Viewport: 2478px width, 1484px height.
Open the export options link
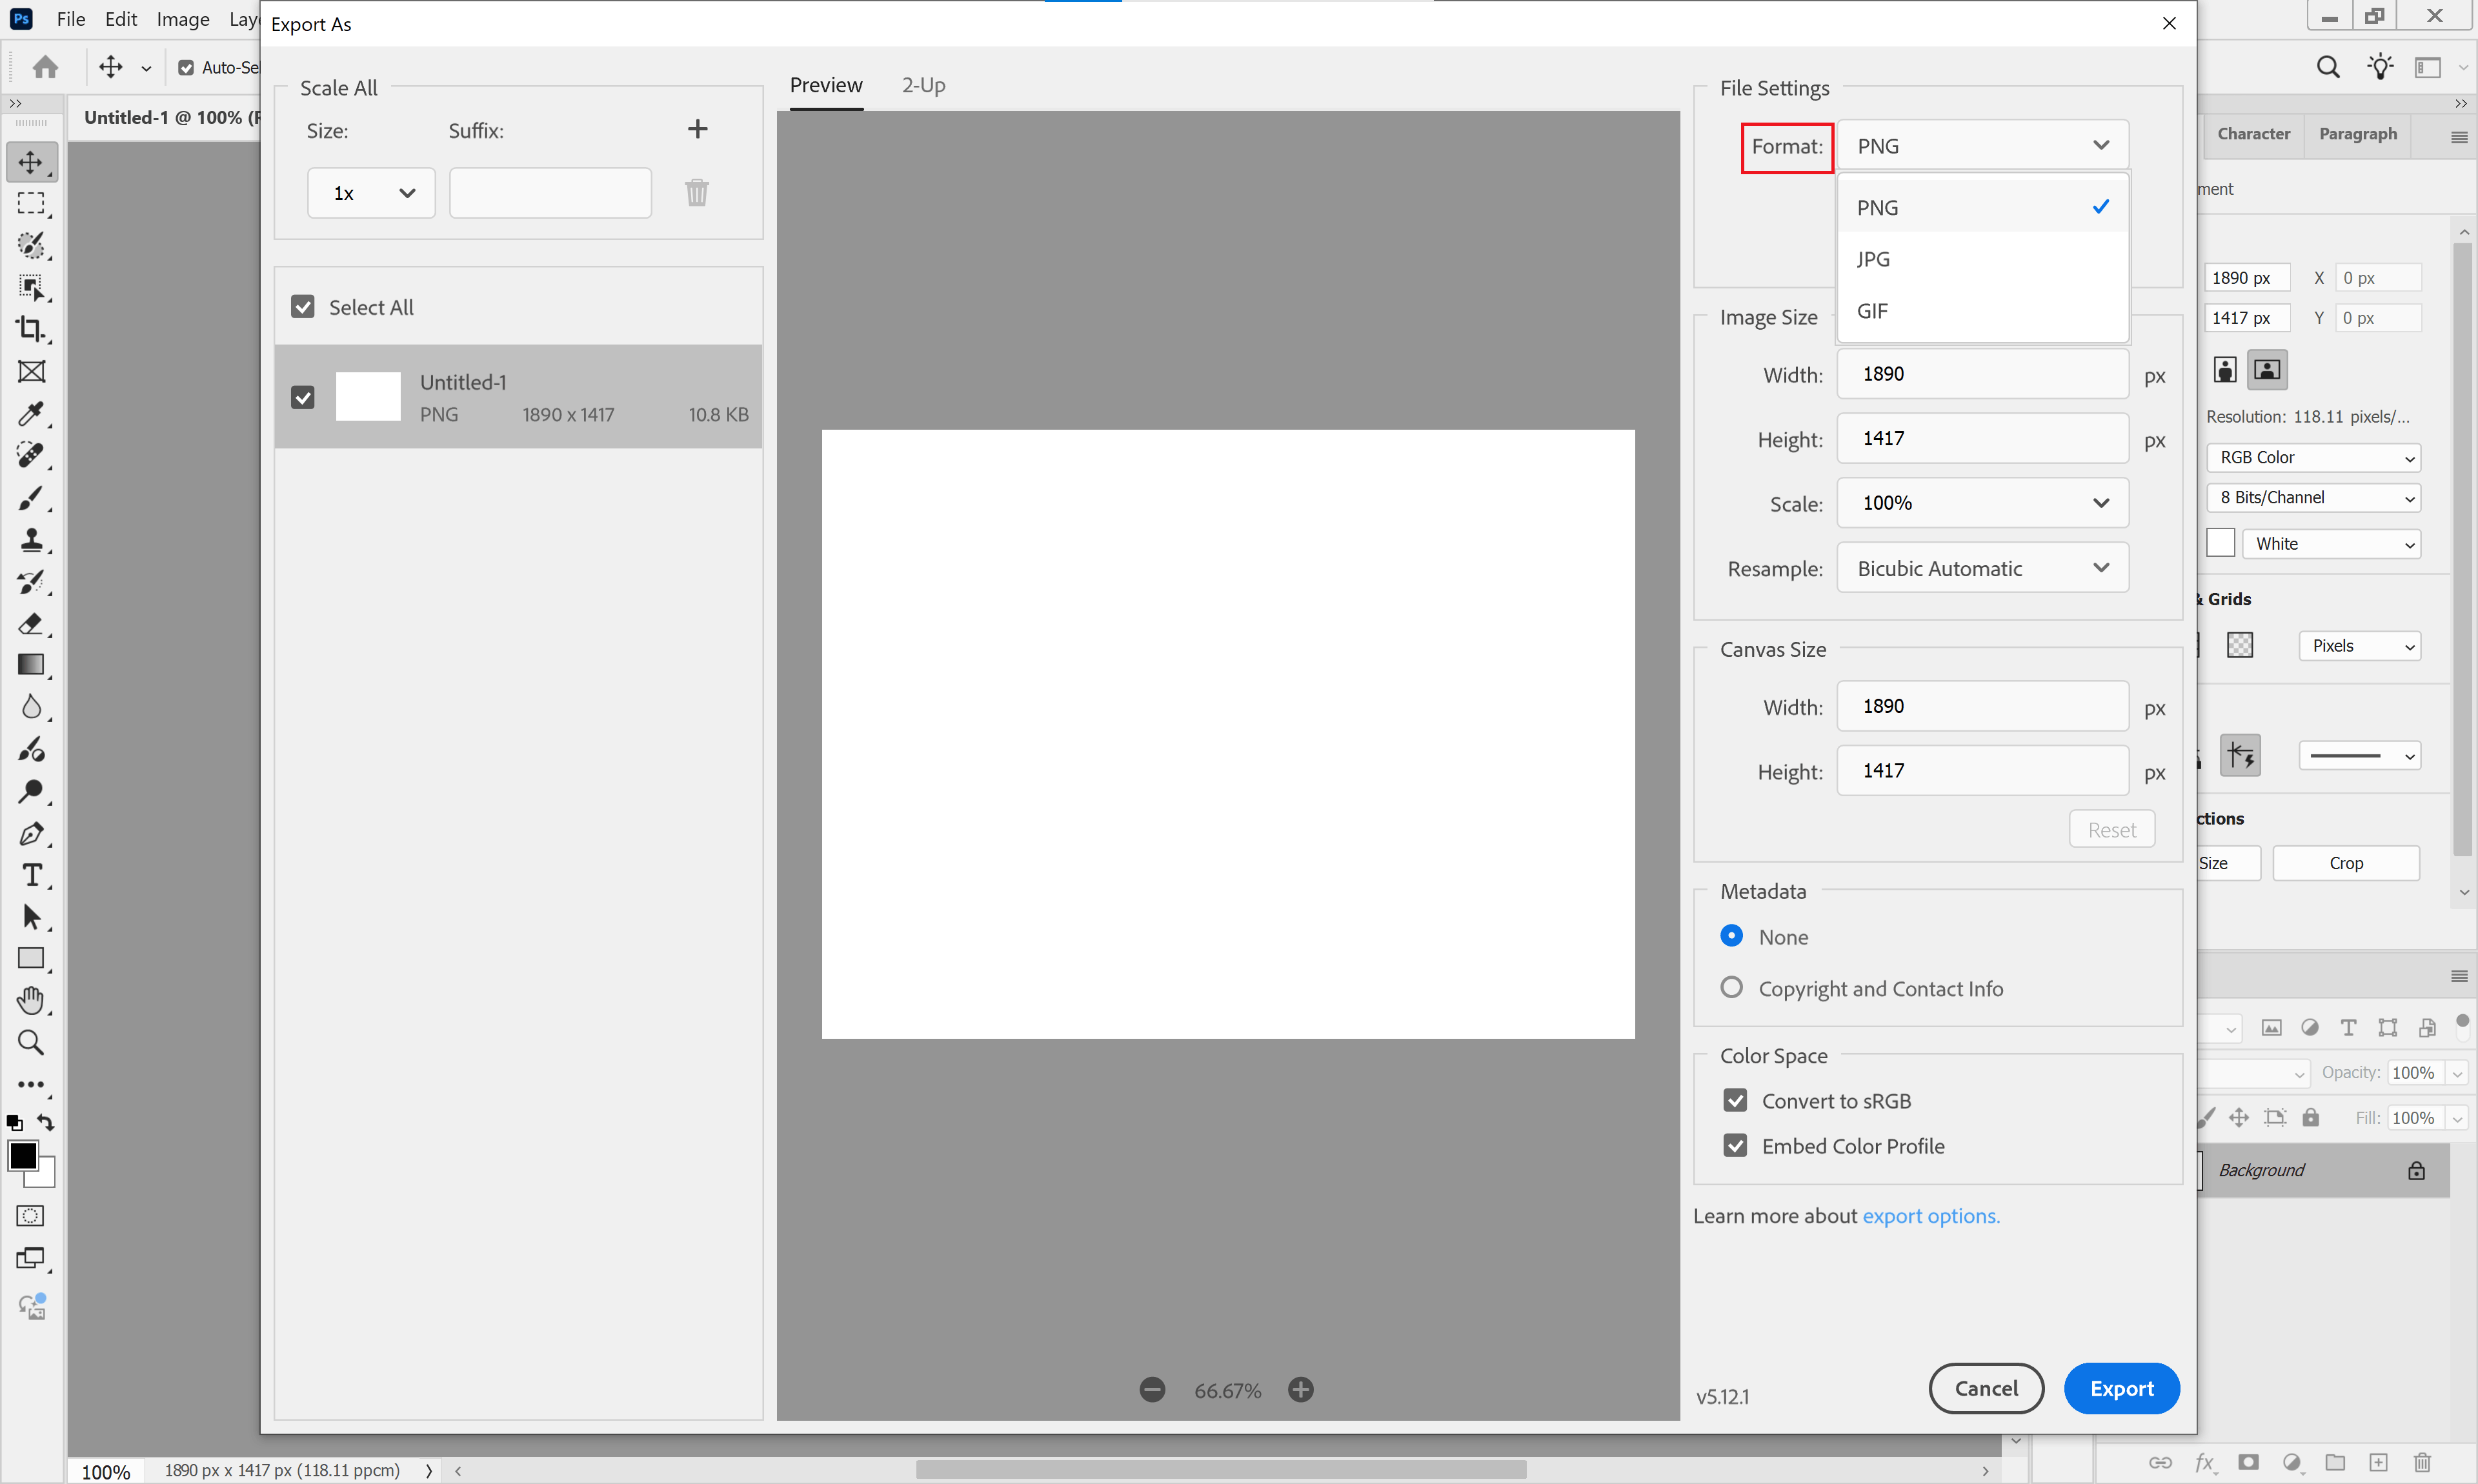(x=1930, y=1216)
